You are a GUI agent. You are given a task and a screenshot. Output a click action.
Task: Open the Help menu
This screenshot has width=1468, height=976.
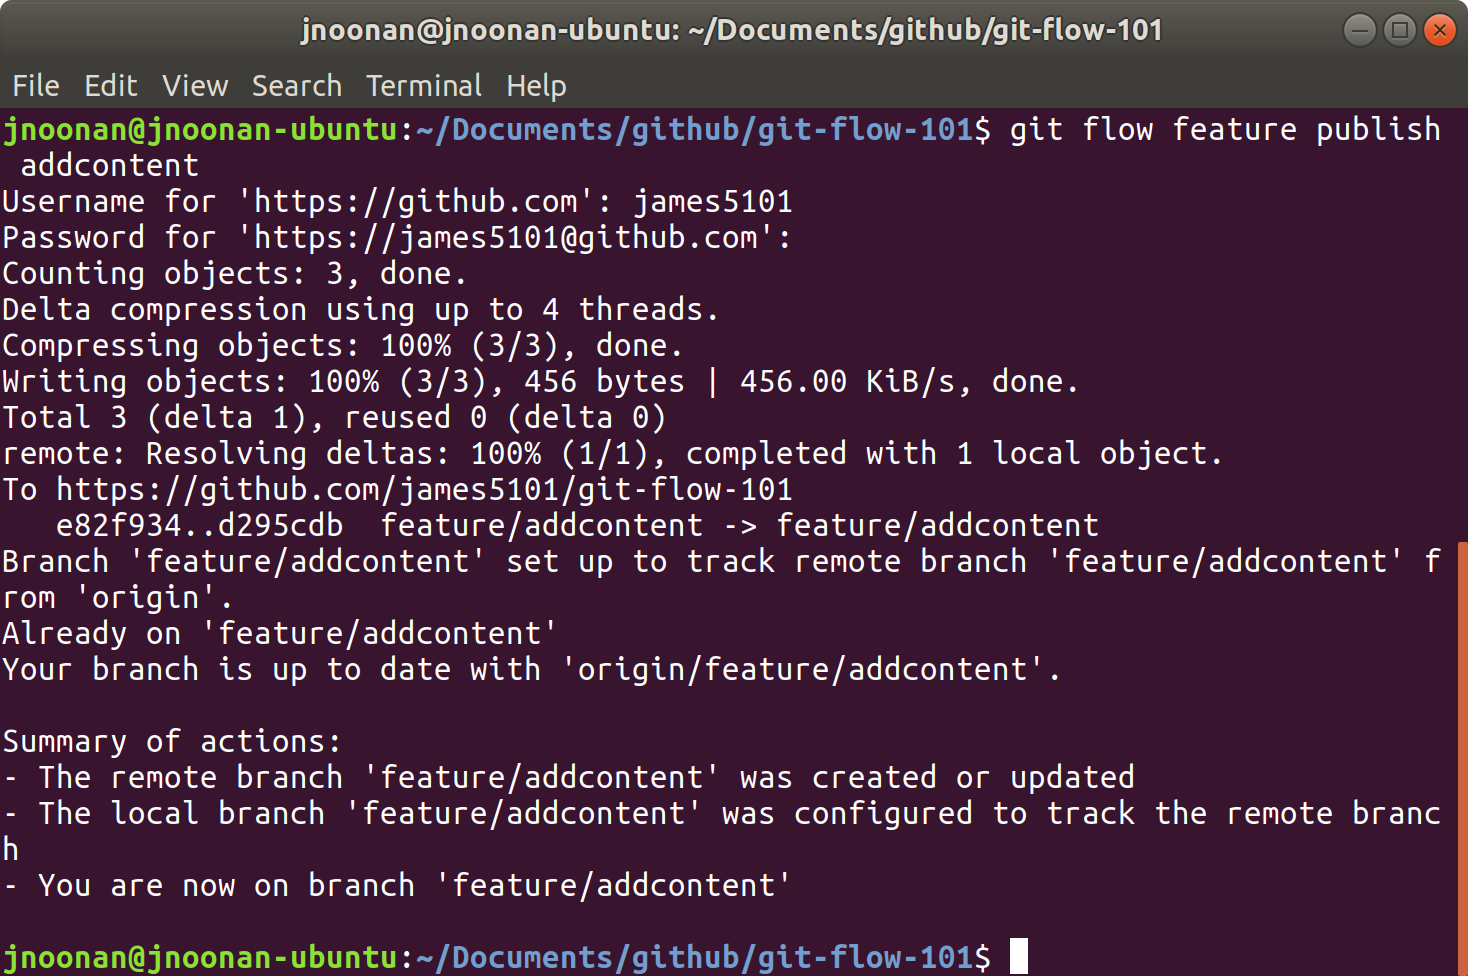coord(536,86)
